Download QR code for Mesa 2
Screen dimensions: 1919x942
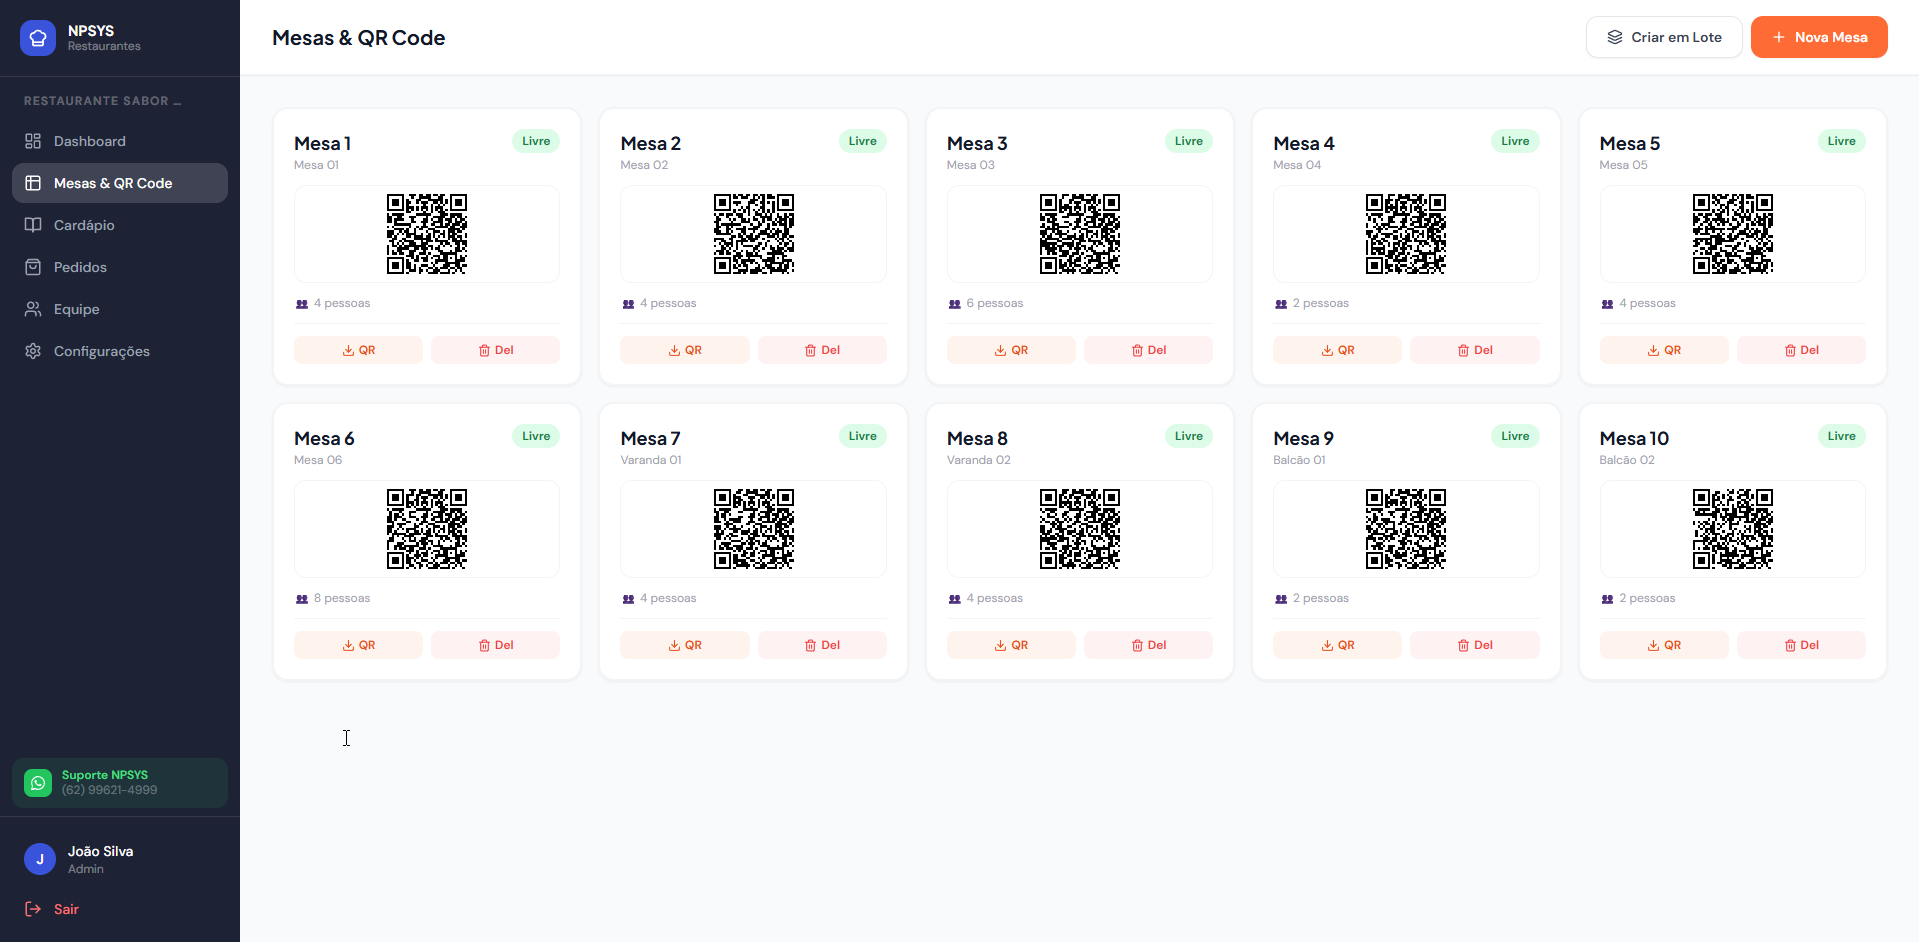[x=685, y=350]
